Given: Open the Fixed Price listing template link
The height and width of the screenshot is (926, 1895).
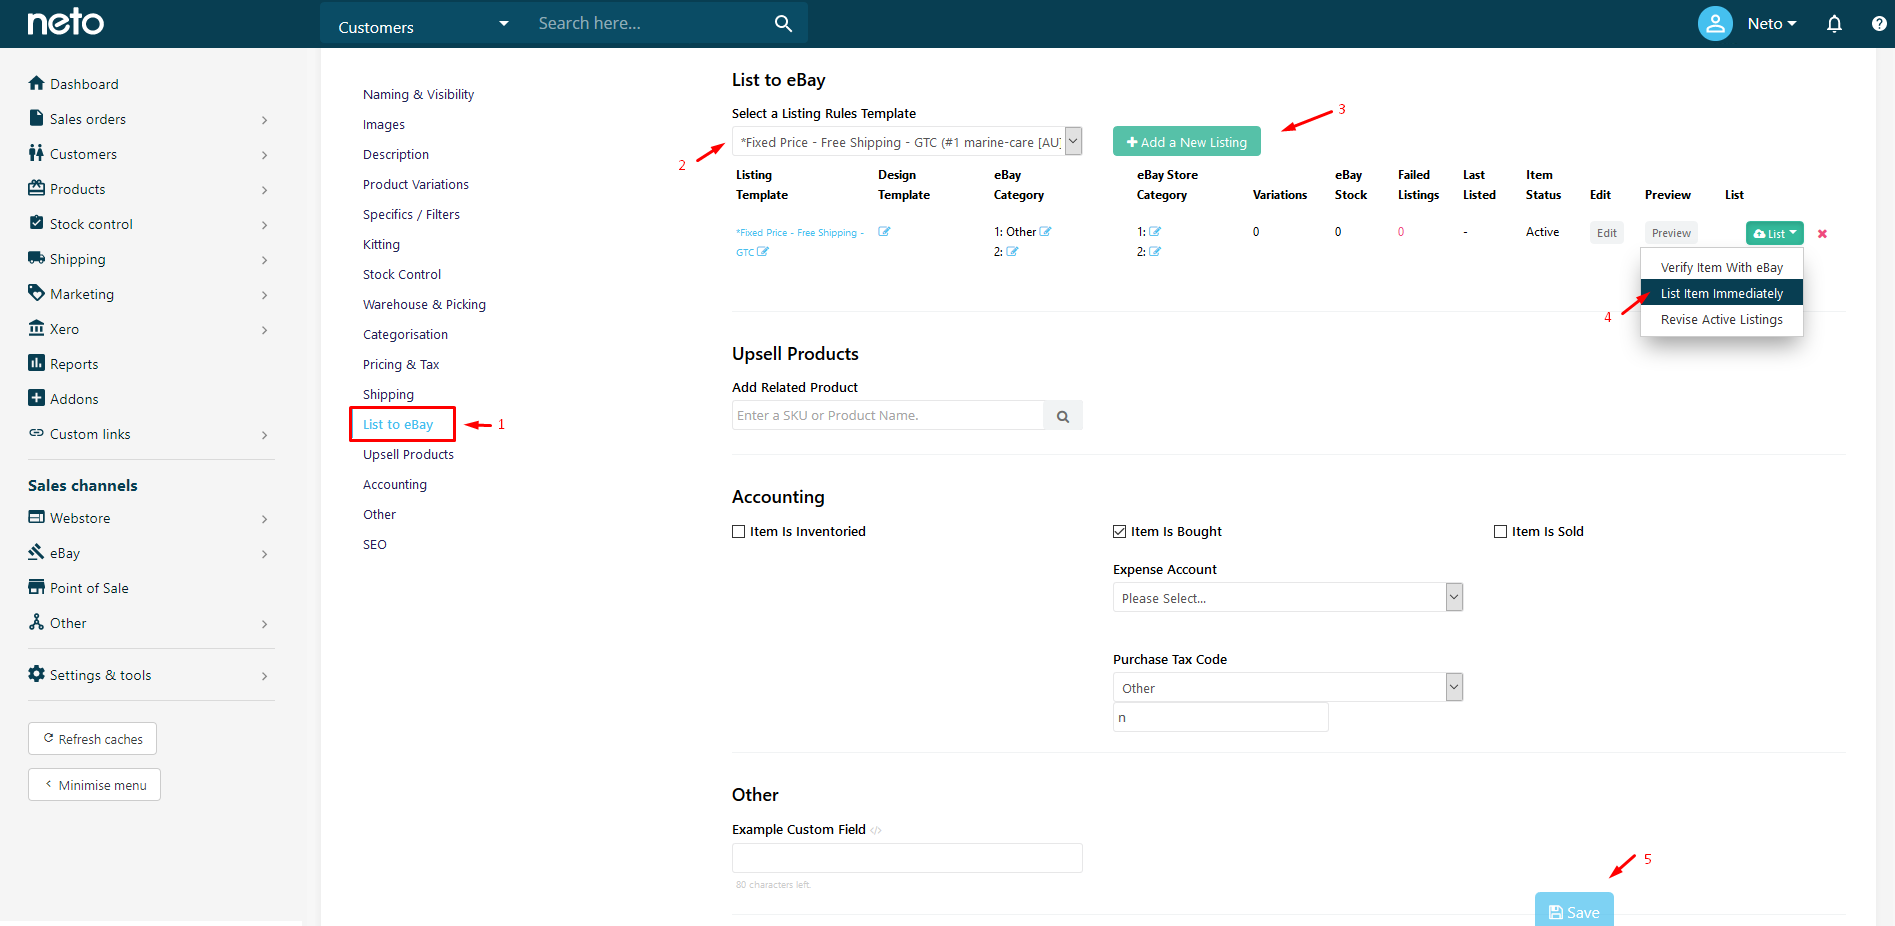Looking at the screenshot, I should tap(799, 242).
